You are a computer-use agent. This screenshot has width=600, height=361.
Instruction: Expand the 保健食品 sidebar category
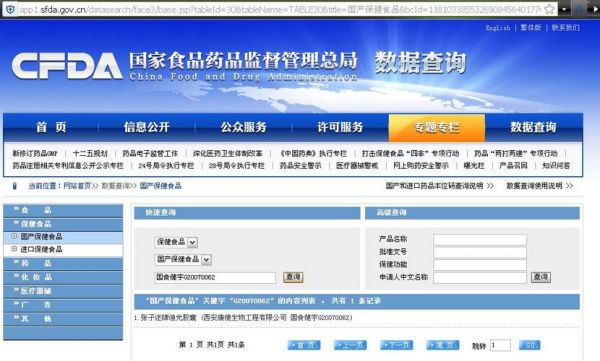[63, 224]
